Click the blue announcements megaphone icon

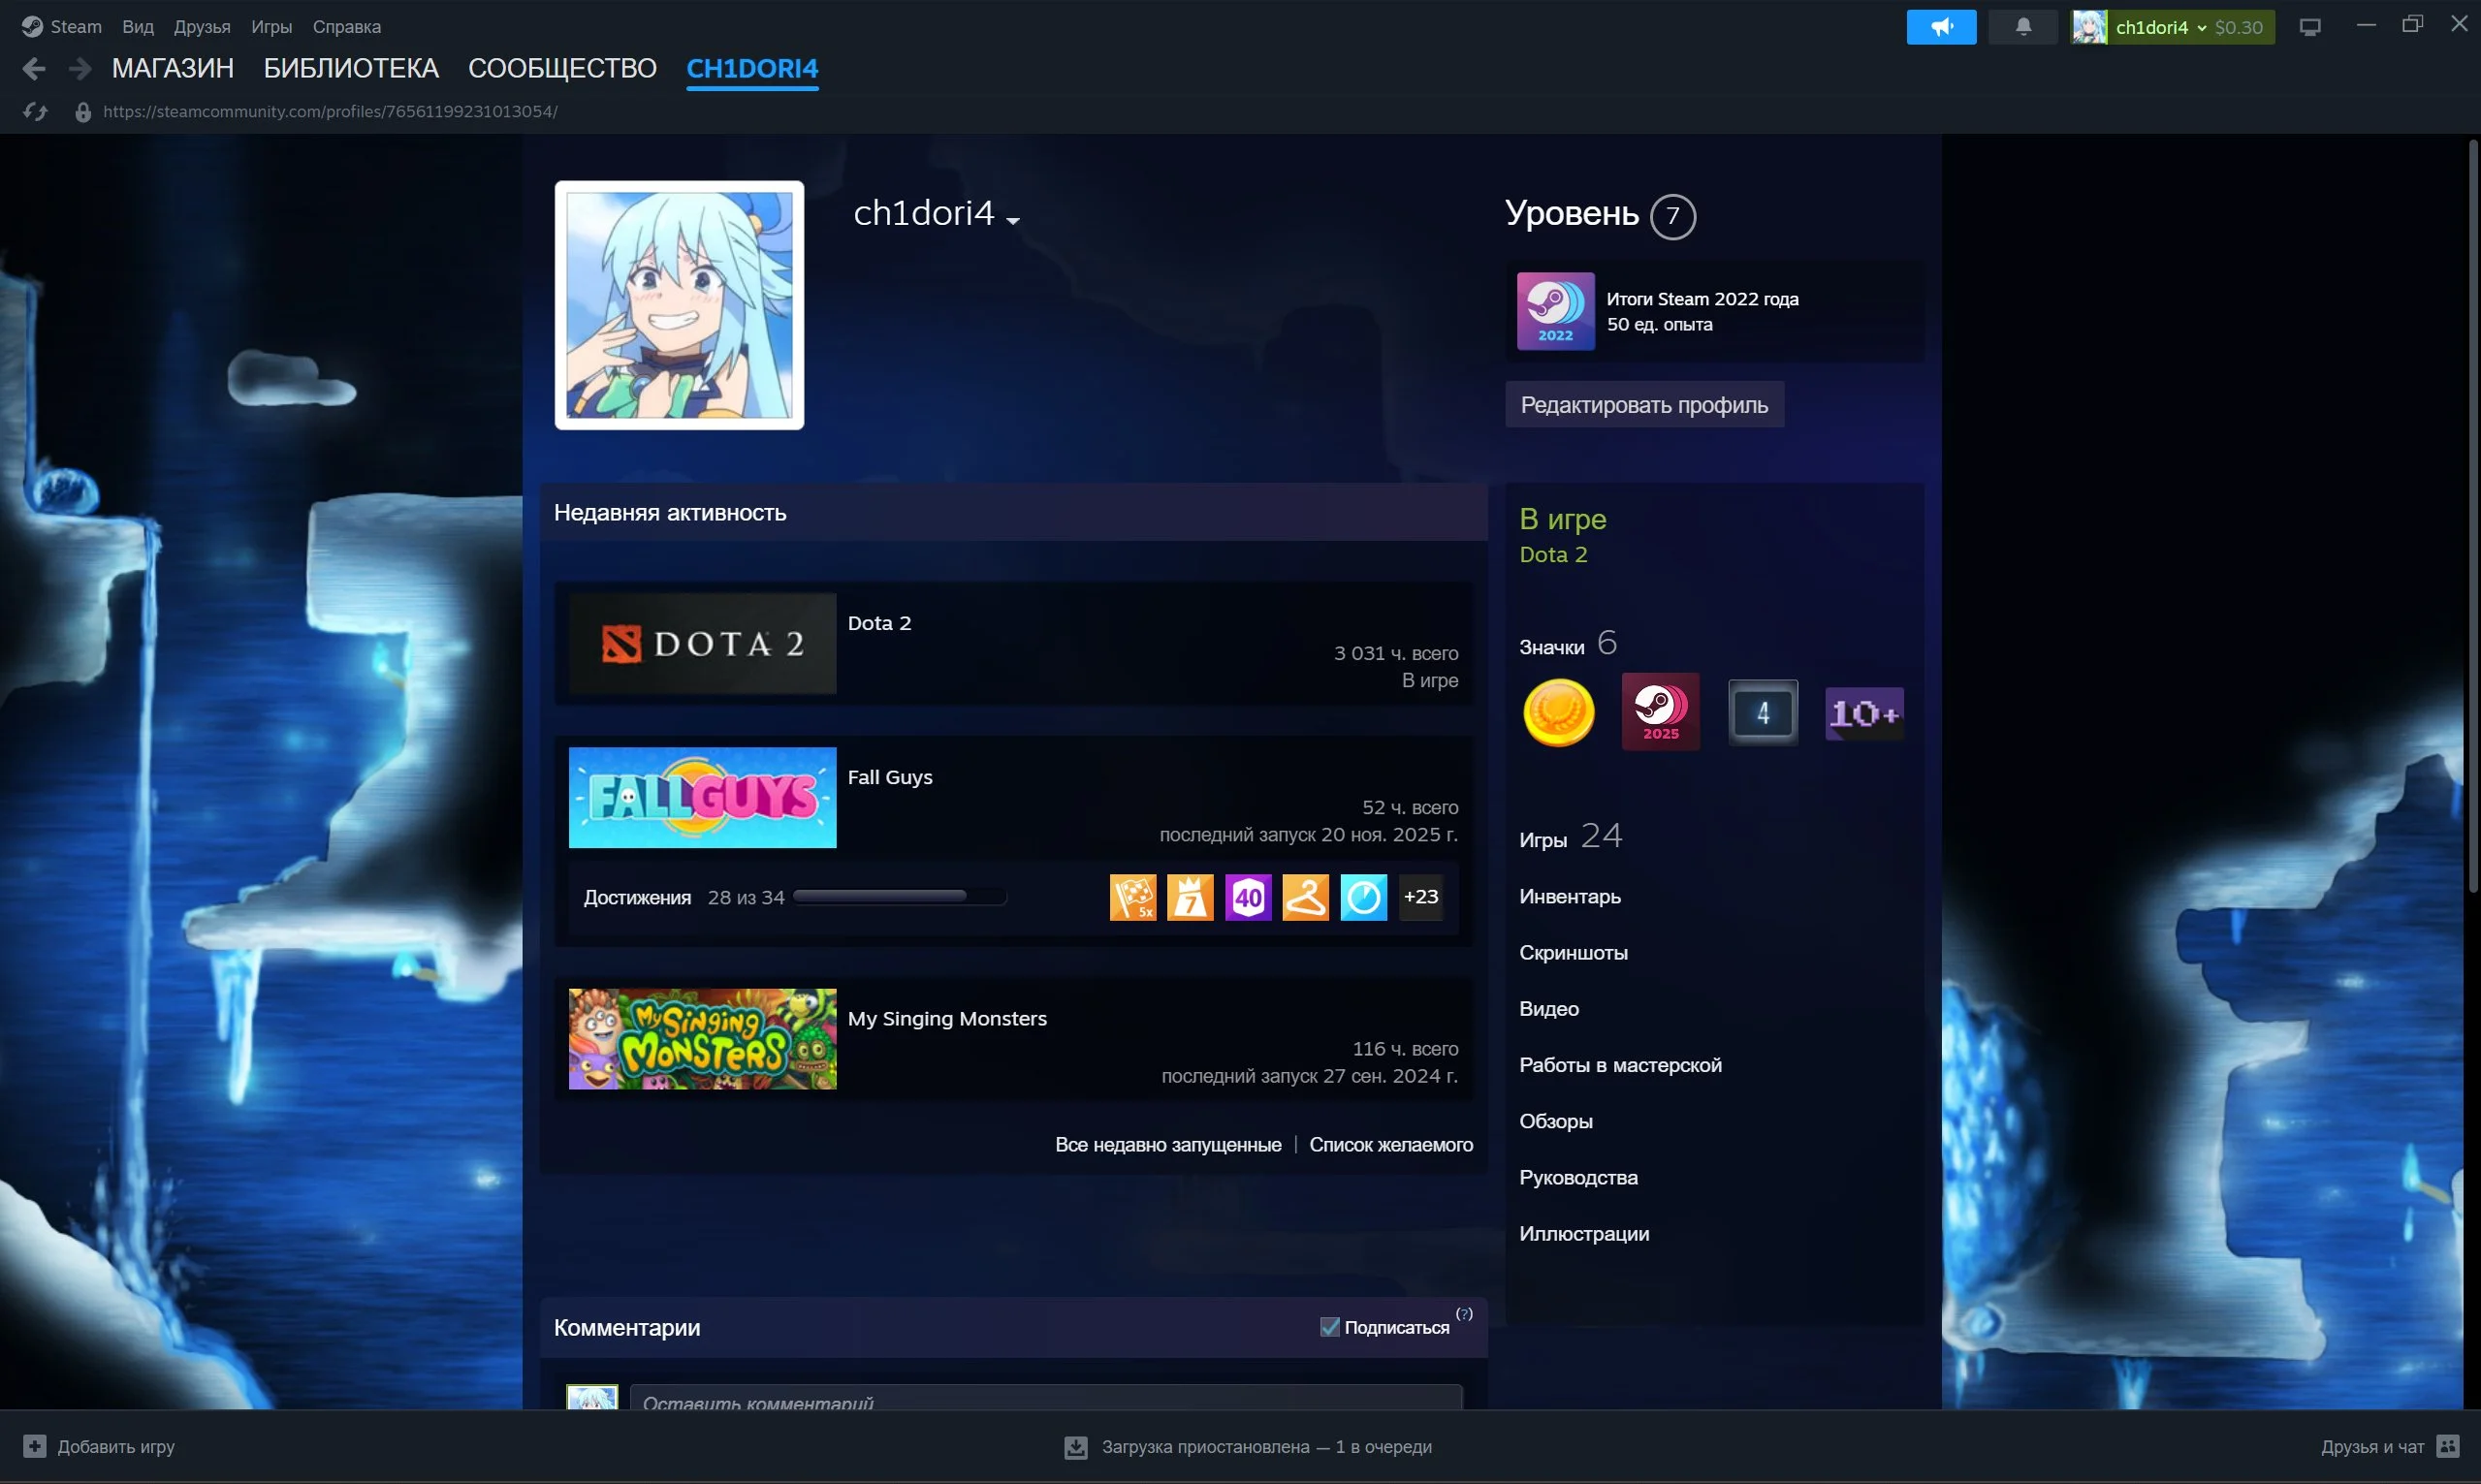[x=1940, y=27]
